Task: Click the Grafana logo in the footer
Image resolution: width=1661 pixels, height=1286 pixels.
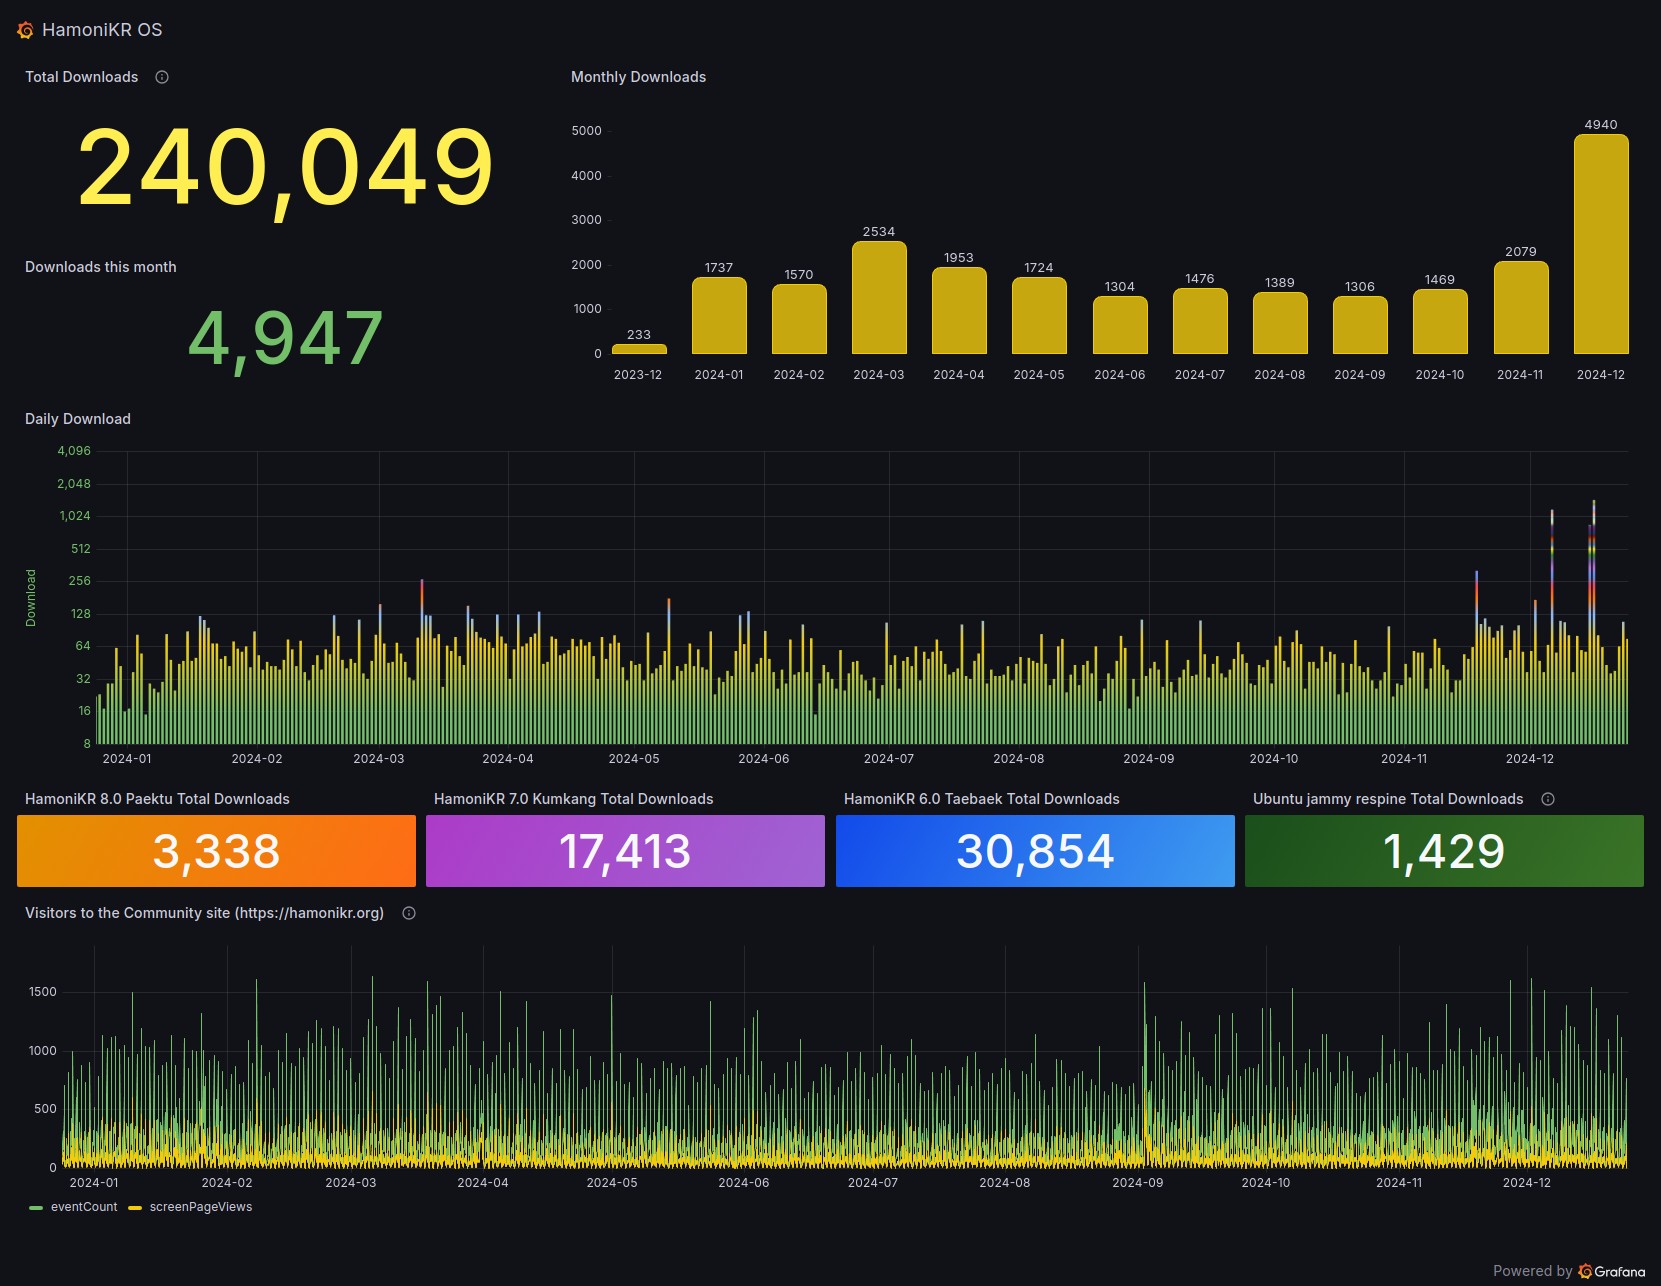Action: (1611, 1271)
